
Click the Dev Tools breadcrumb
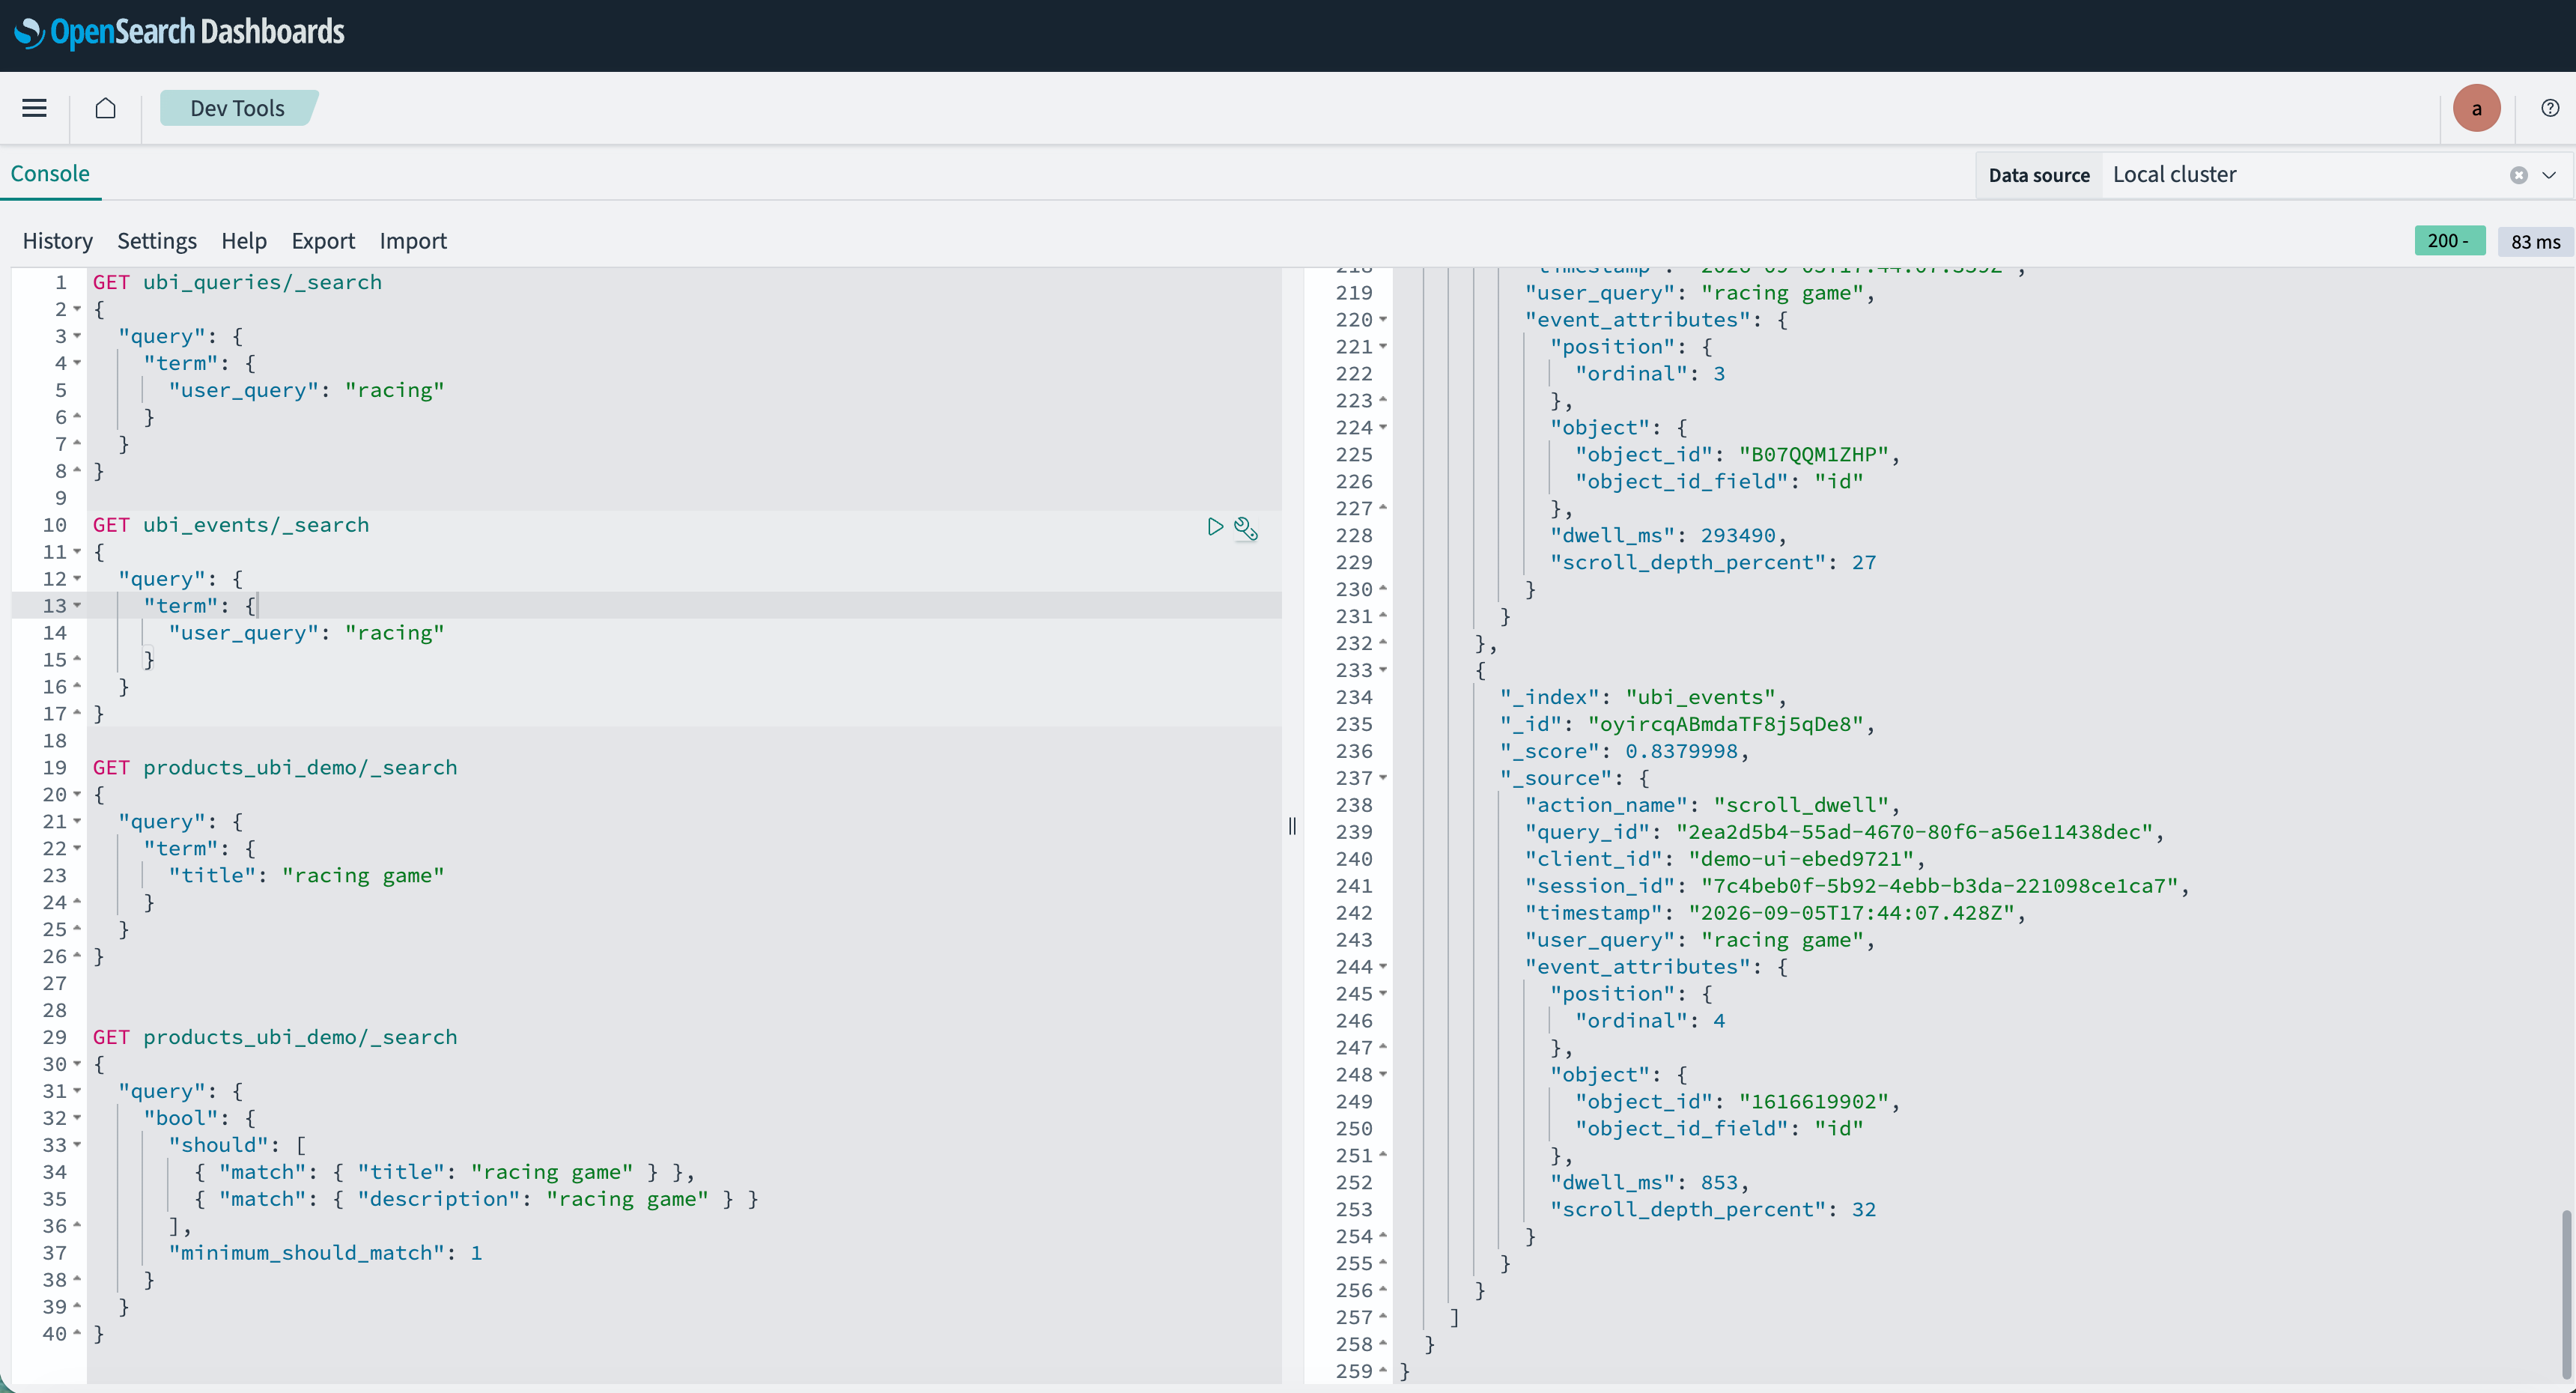click(238, 108)
